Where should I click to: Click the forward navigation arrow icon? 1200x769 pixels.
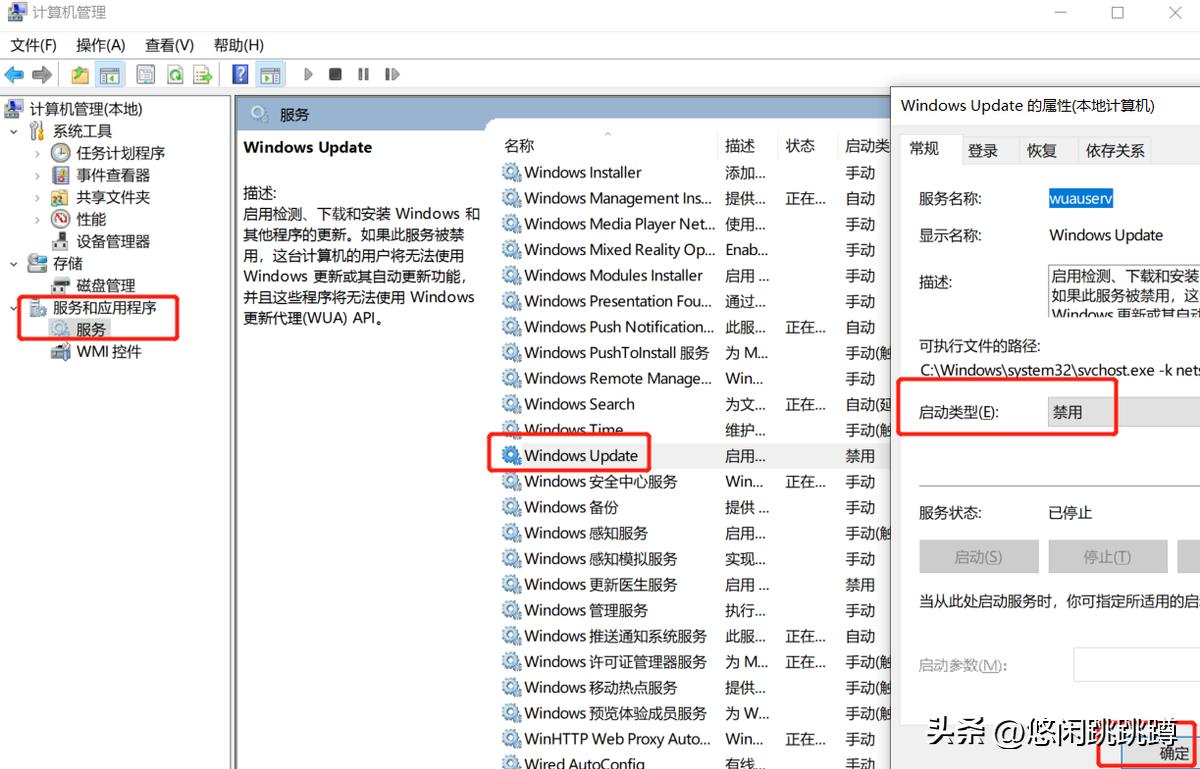click(40, 73)
